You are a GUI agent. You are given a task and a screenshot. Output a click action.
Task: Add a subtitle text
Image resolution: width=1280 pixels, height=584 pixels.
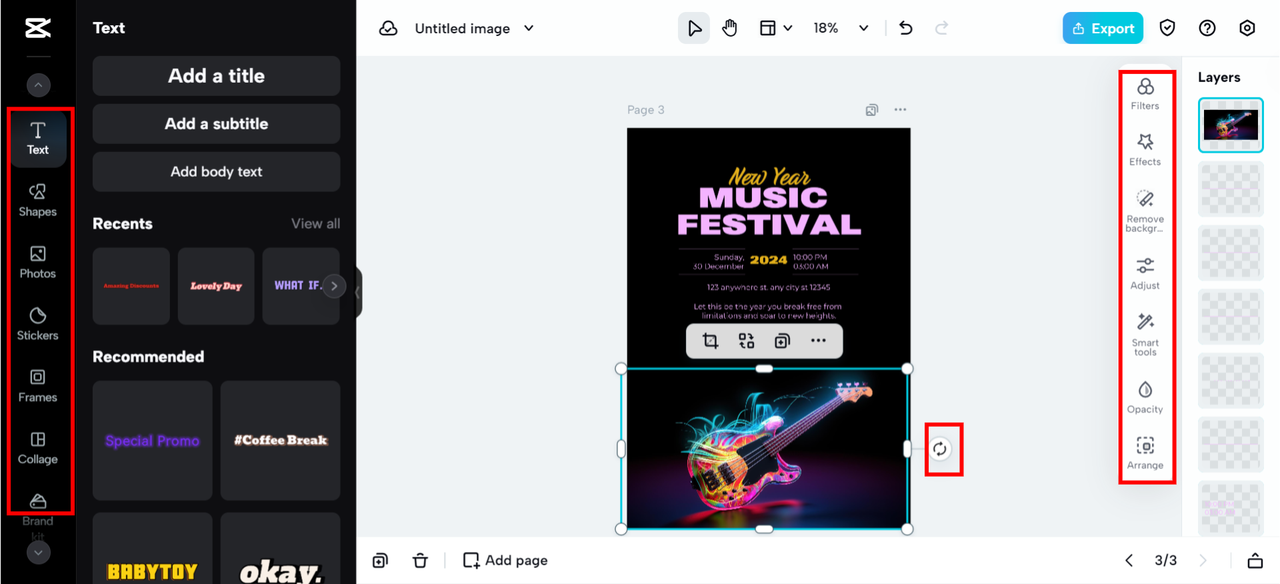[x=216, y=124]
